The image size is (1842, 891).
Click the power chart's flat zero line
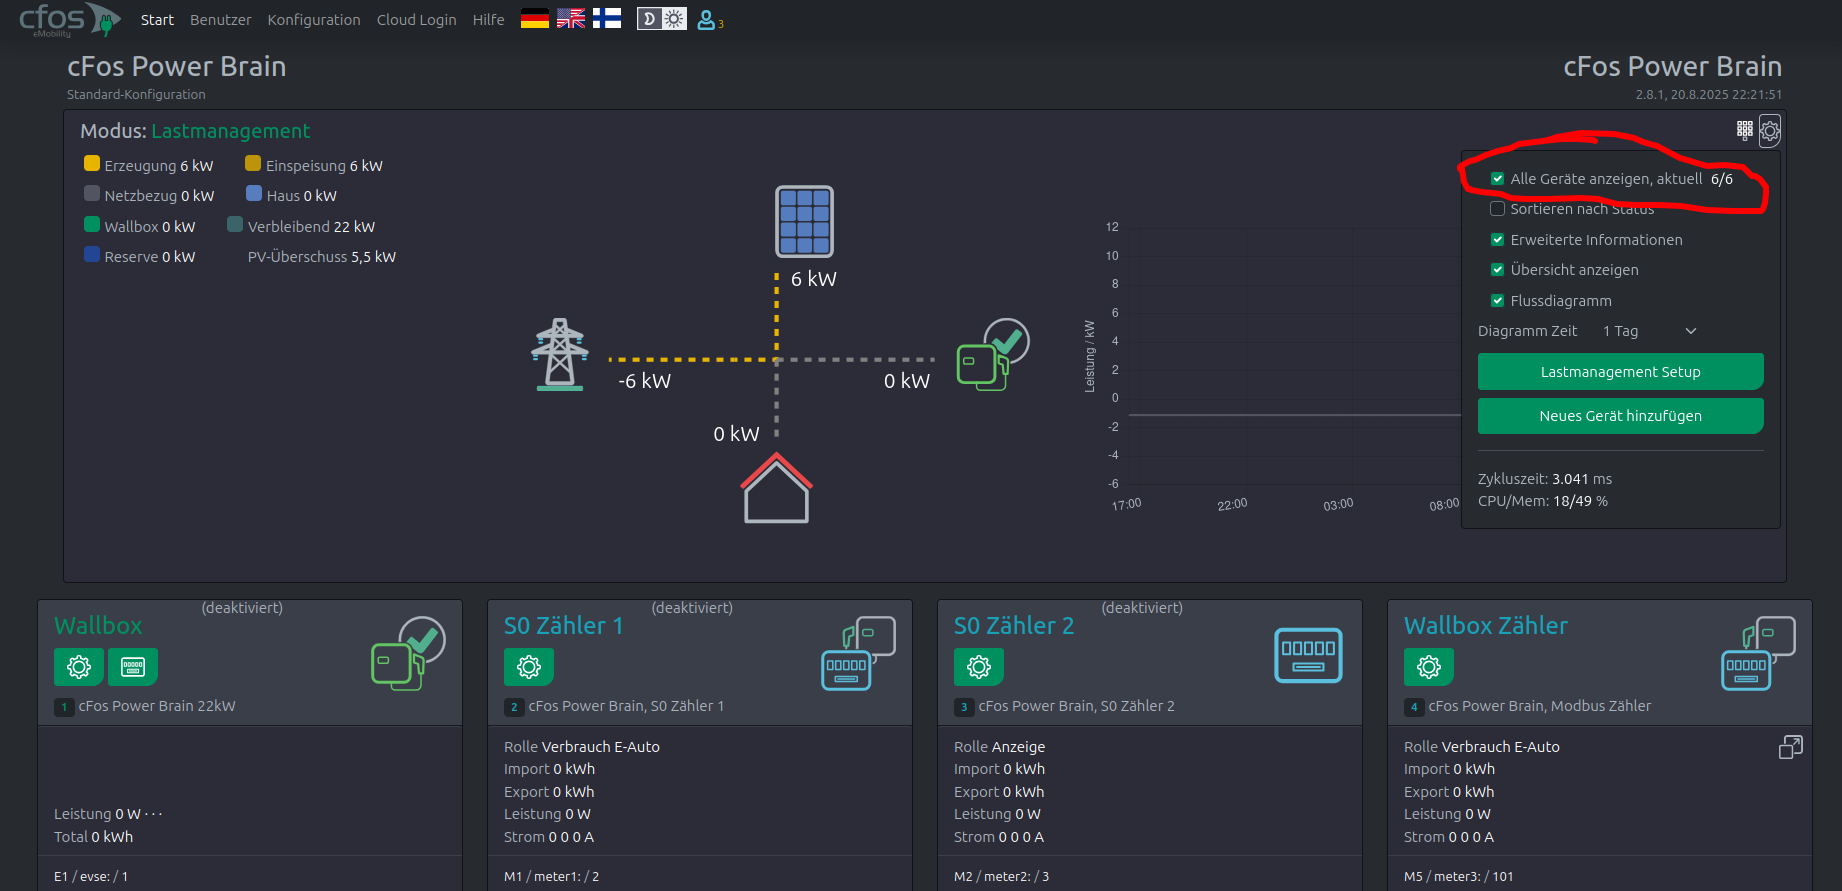click(1295, 414)
